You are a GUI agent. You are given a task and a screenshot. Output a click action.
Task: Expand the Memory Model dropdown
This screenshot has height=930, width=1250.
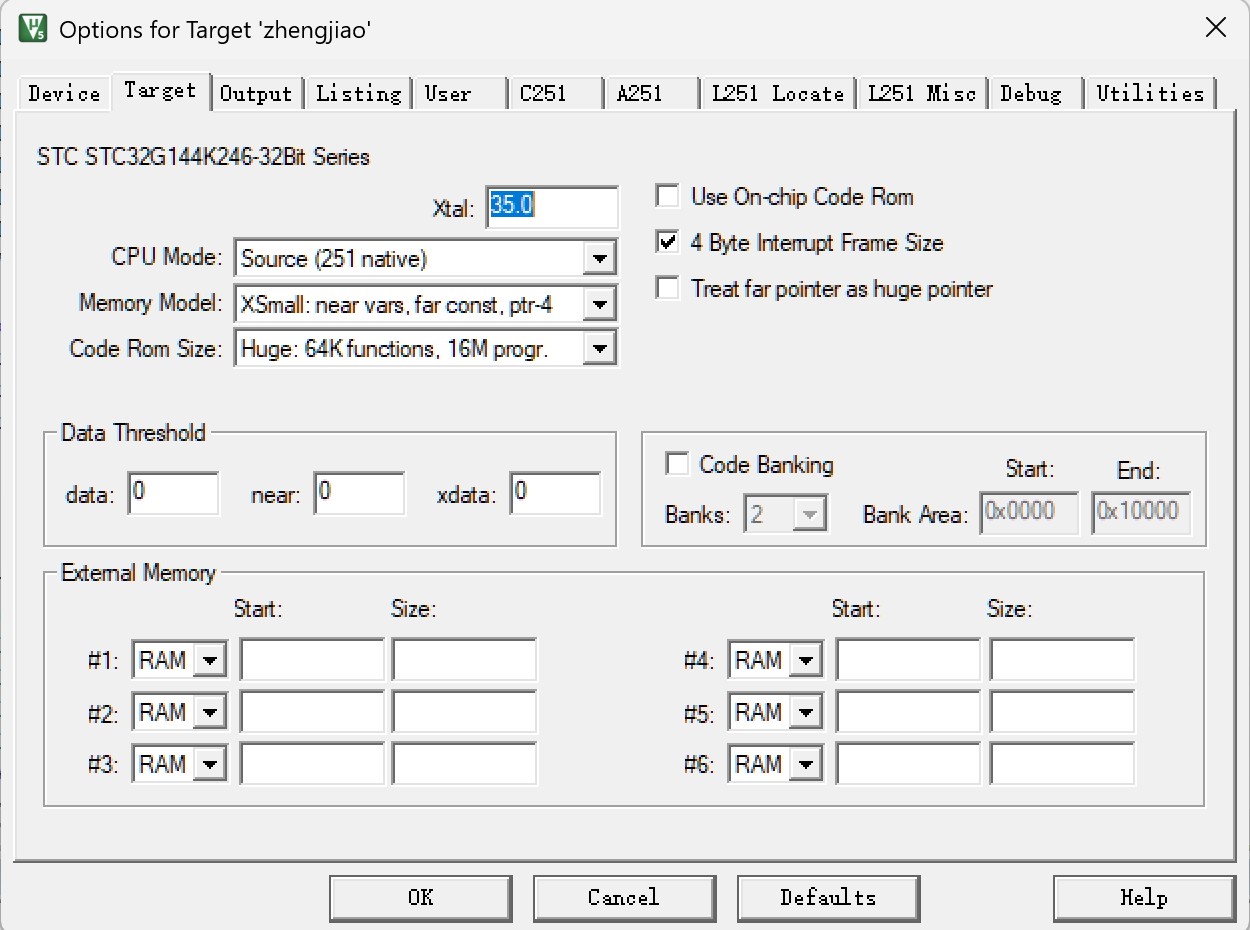pos(598,304)
